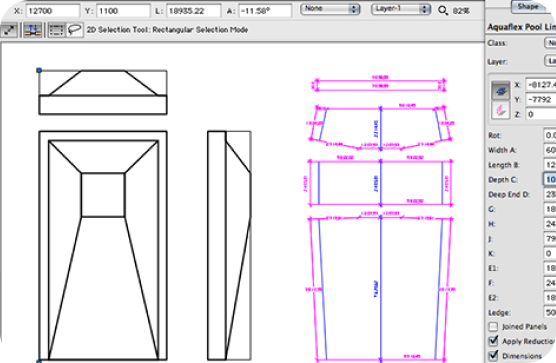Click the highlighted Depth C value field
556x363 pixels.
(550, 179)
